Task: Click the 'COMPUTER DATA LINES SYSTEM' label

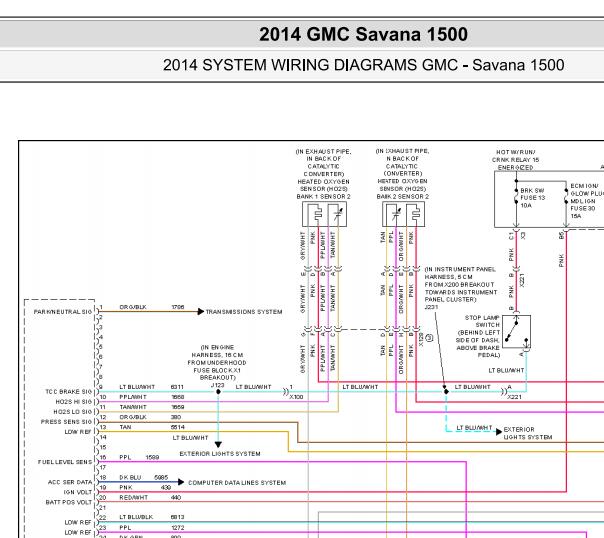Action: (237, 483)
